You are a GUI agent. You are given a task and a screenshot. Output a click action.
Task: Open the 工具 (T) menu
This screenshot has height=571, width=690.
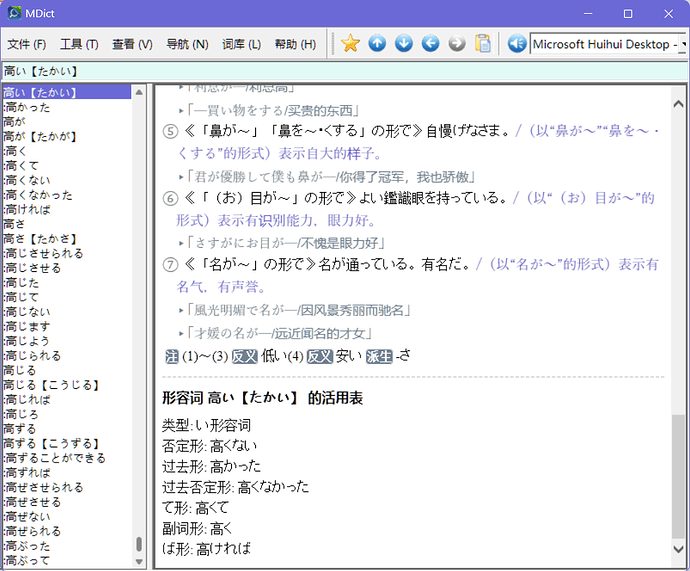click(x=79, y=44)
